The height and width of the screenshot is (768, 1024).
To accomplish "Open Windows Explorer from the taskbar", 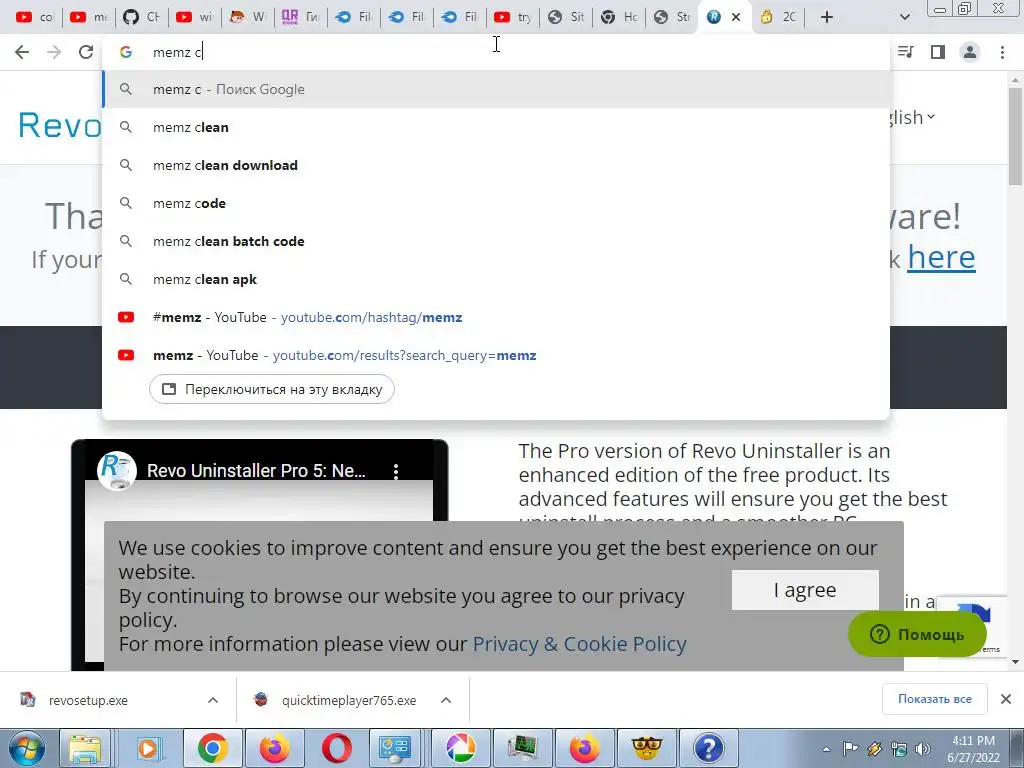I will click(x=85, y=748).
